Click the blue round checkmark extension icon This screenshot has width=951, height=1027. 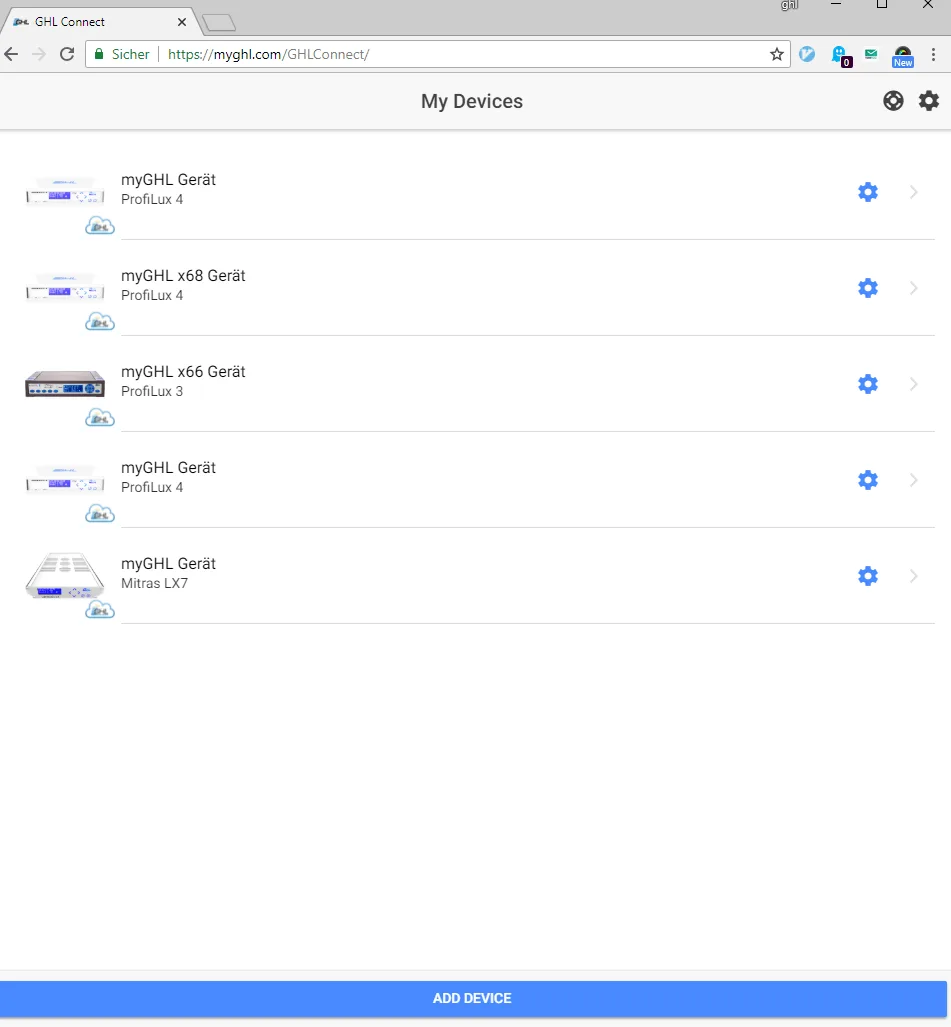[807, 54]
